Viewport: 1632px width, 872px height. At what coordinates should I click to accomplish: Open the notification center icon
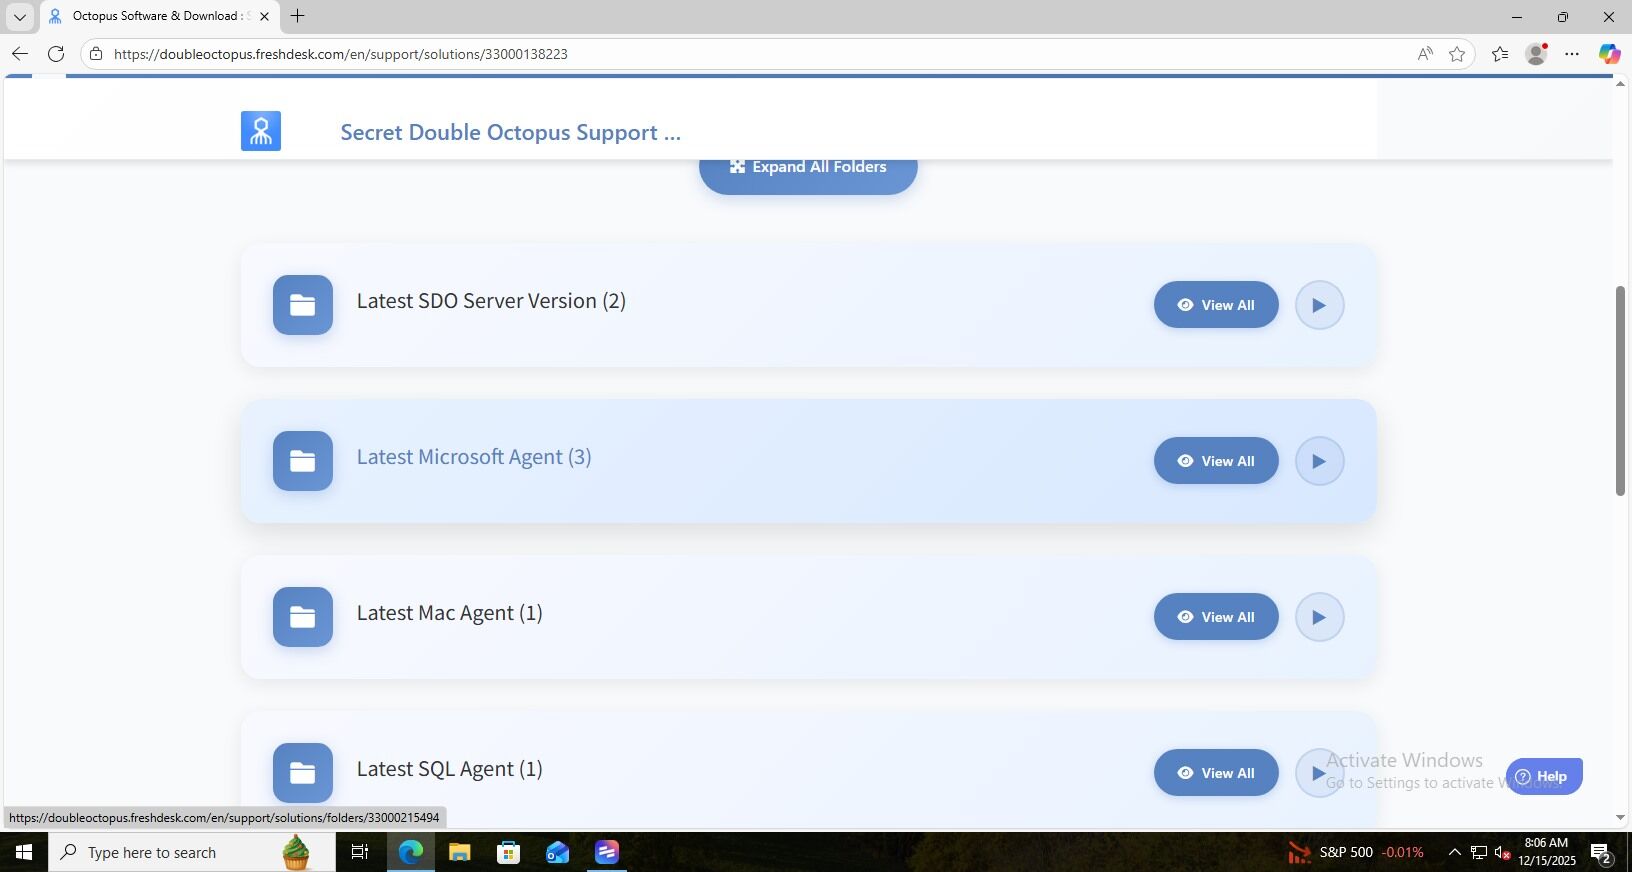coord(1601,852)
